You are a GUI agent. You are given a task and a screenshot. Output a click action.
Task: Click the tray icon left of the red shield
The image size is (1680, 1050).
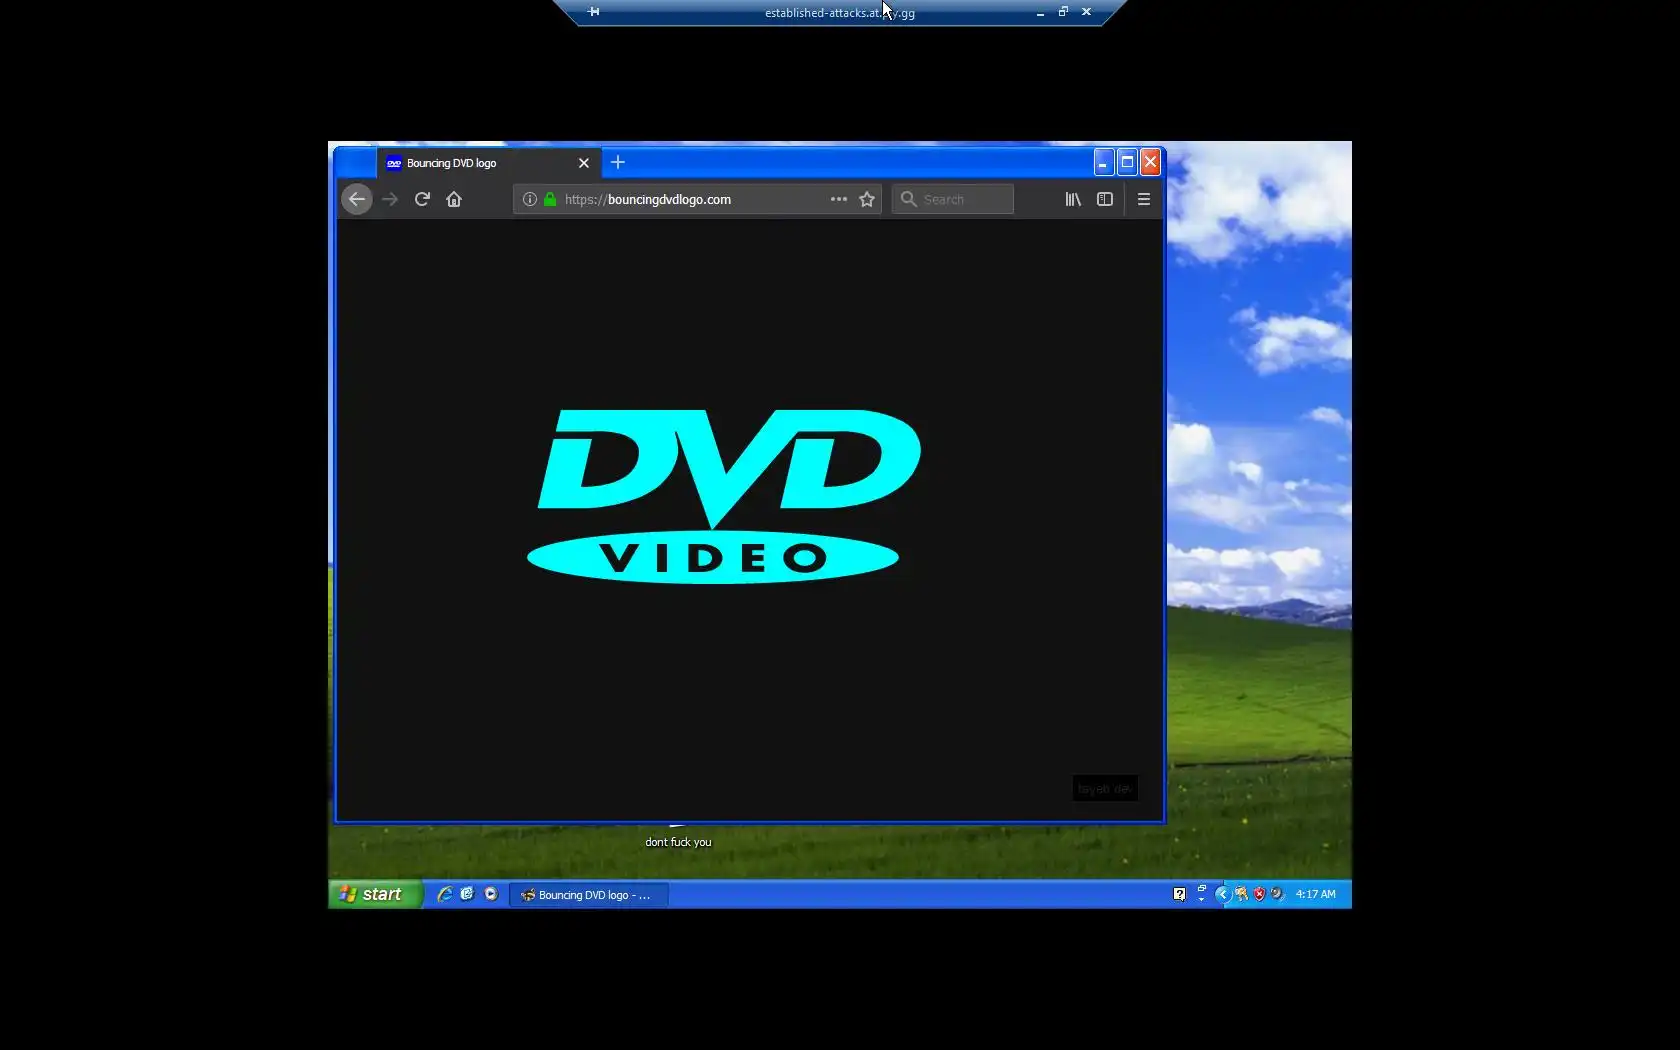click(x=1241, y=894)
